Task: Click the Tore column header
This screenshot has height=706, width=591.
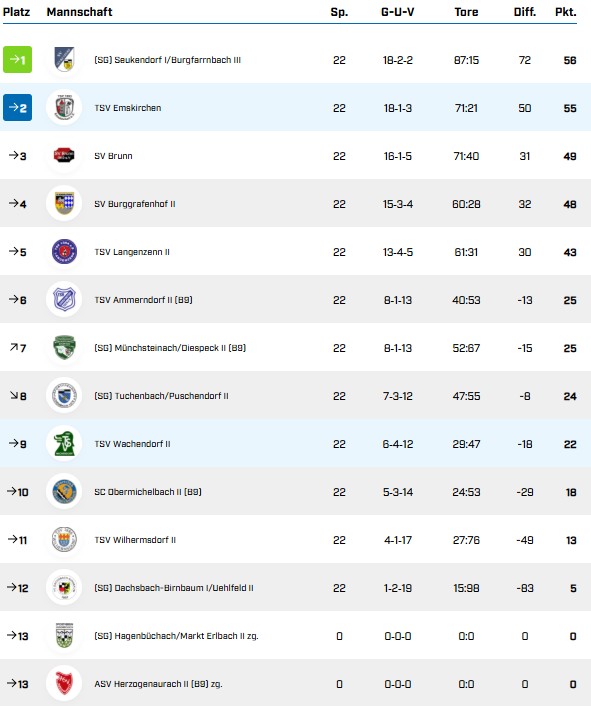Action: click(x=466, y=12)
